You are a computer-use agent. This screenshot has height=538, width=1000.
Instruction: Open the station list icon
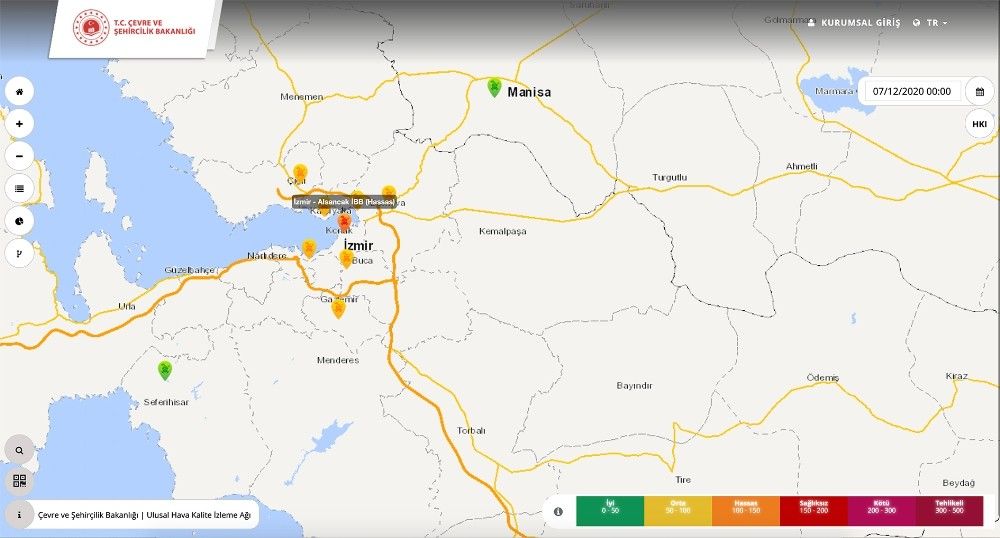(19, 188)
